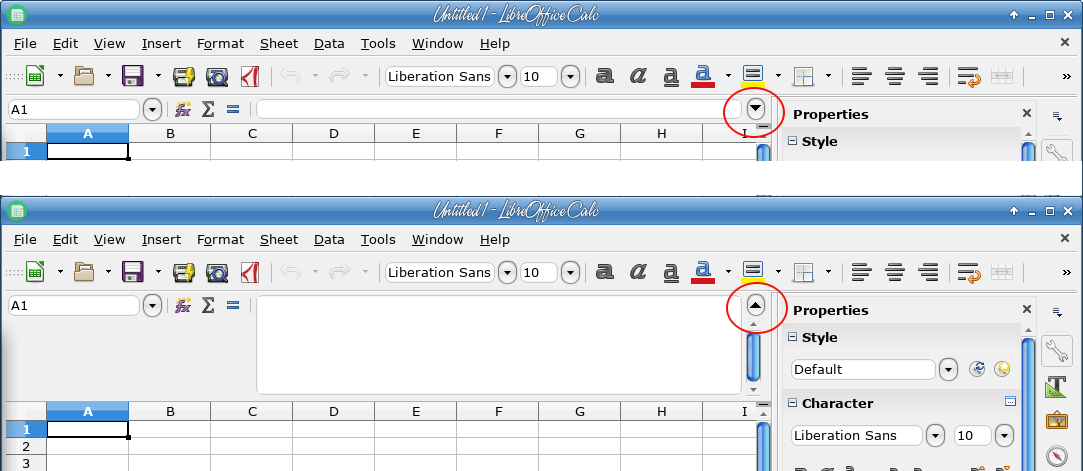Viewport: 1083px width, 471px height.
Task: Click the equals Function icon in top window
Action: (x=233, y=109)
